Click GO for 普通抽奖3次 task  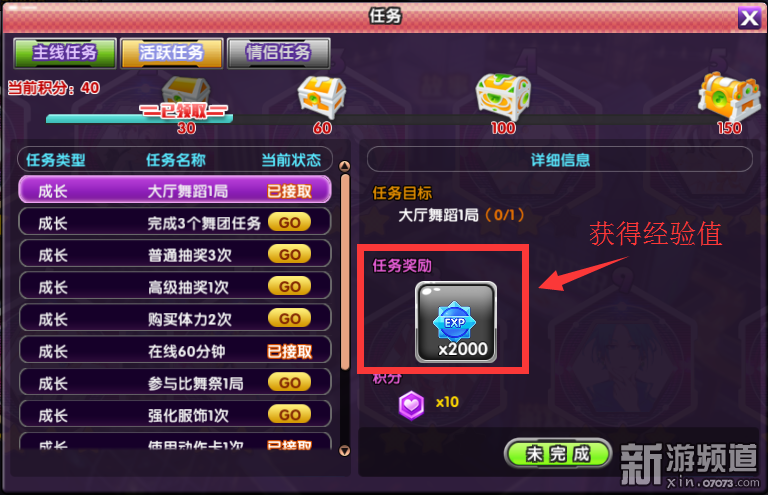[289, 254]
